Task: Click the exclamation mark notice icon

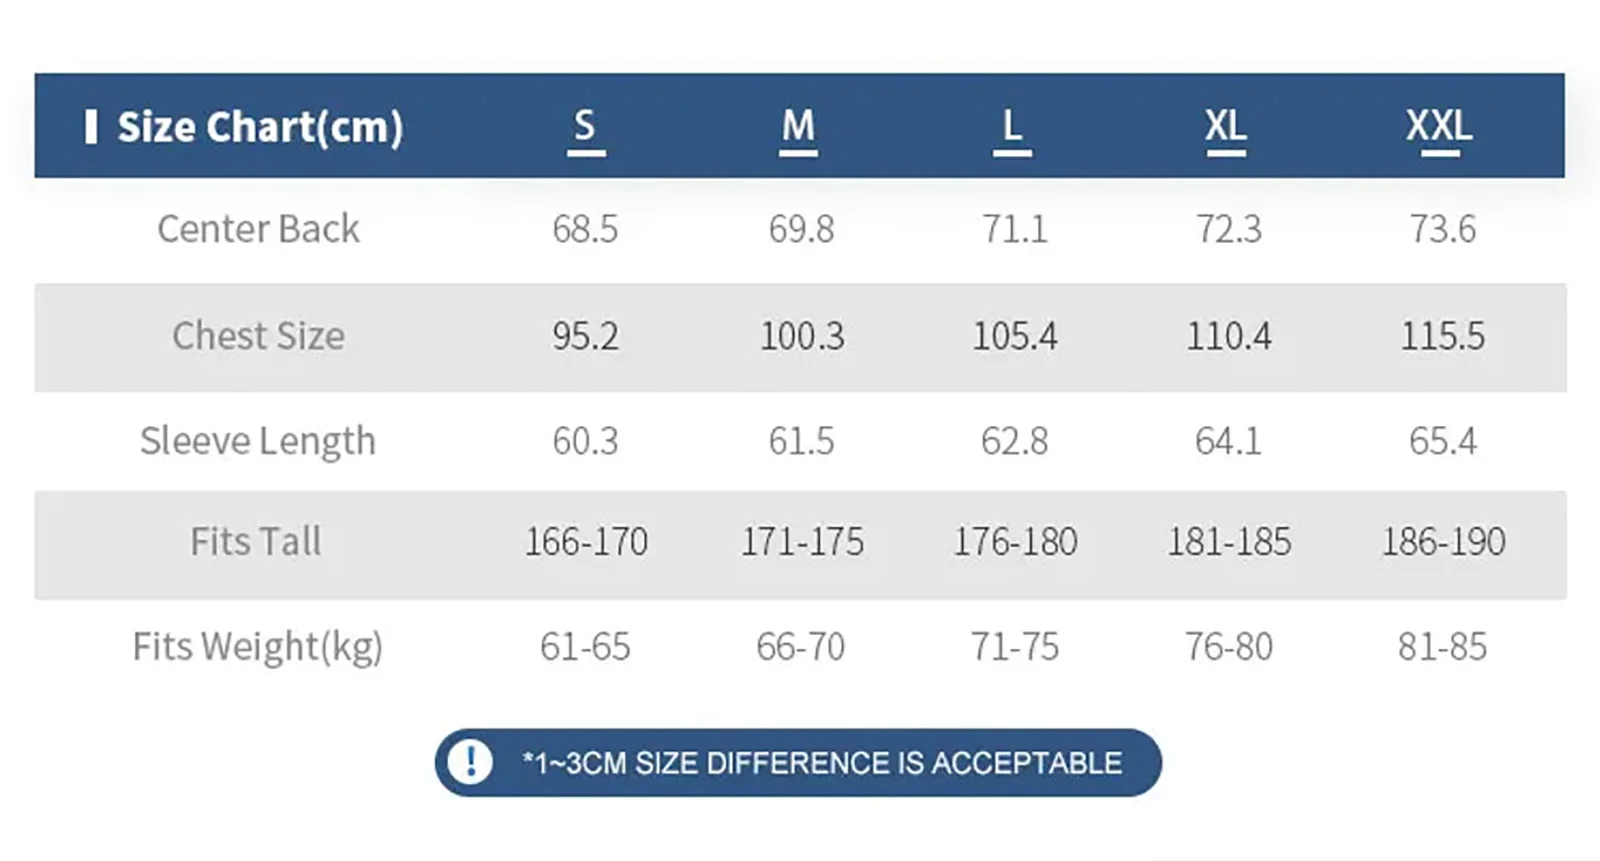Action: tap(469, 762)
